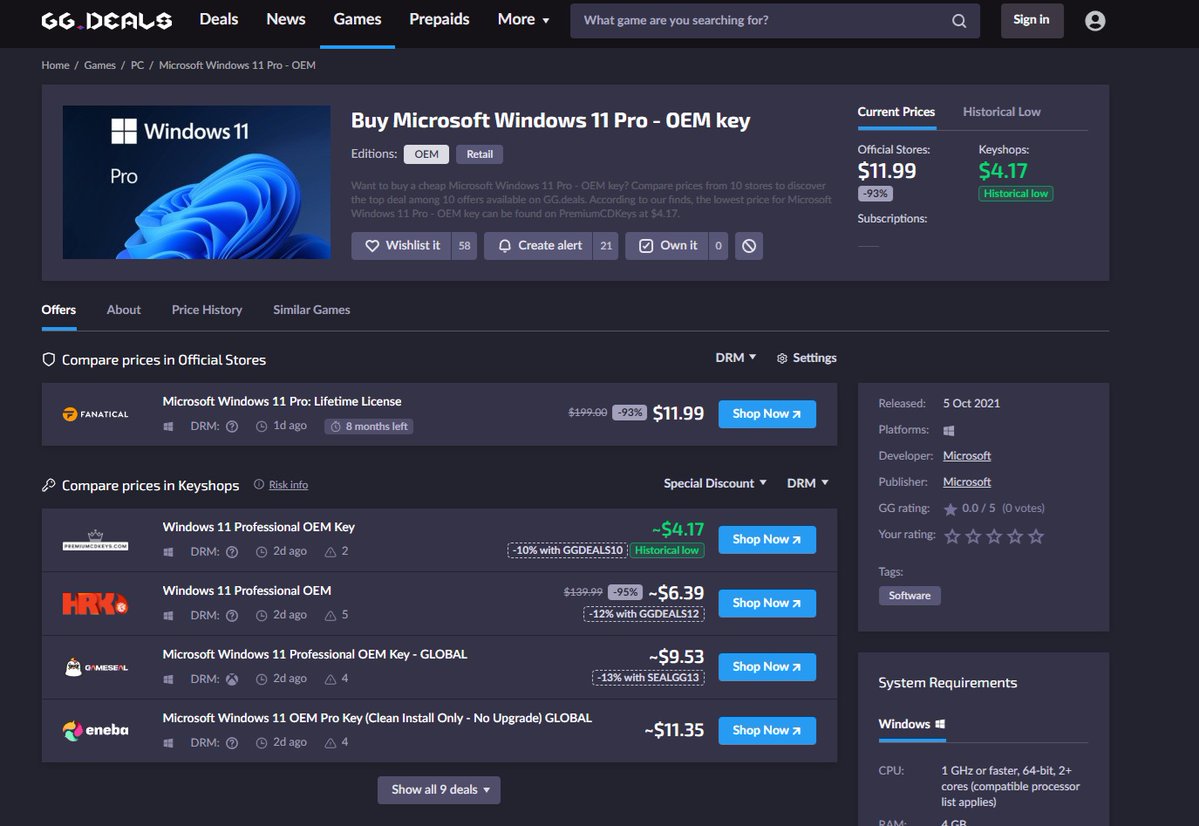Click Xbox DRM icon in Gameseal row
This screenshot has height=826, width=1199.
coord(232,678)
